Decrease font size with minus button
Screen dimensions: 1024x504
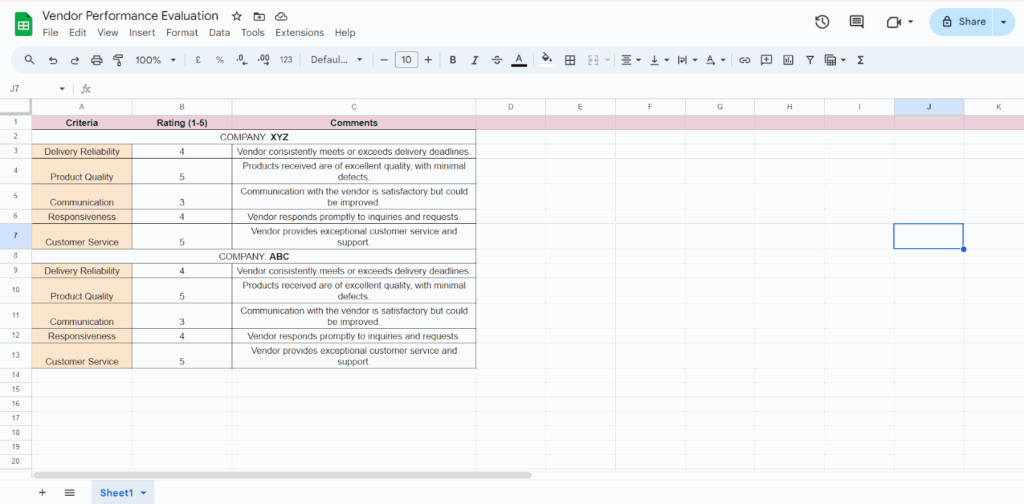click(384, 60)
